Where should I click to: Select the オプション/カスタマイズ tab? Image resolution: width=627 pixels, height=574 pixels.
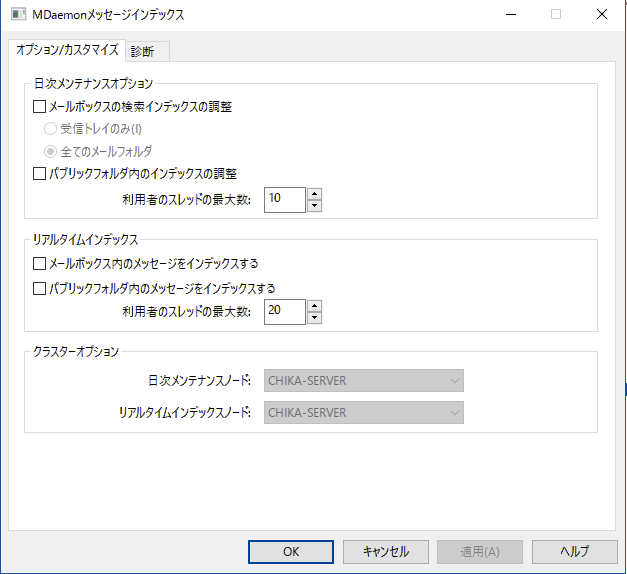[x=66, y=50]
